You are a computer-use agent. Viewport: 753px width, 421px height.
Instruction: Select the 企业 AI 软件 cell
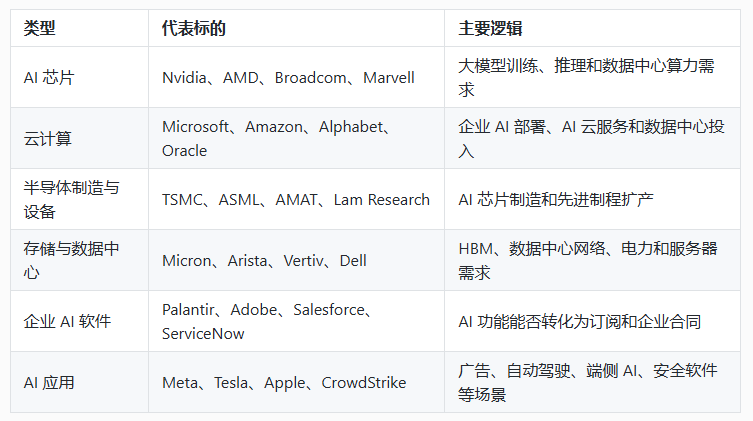[79, 321]
